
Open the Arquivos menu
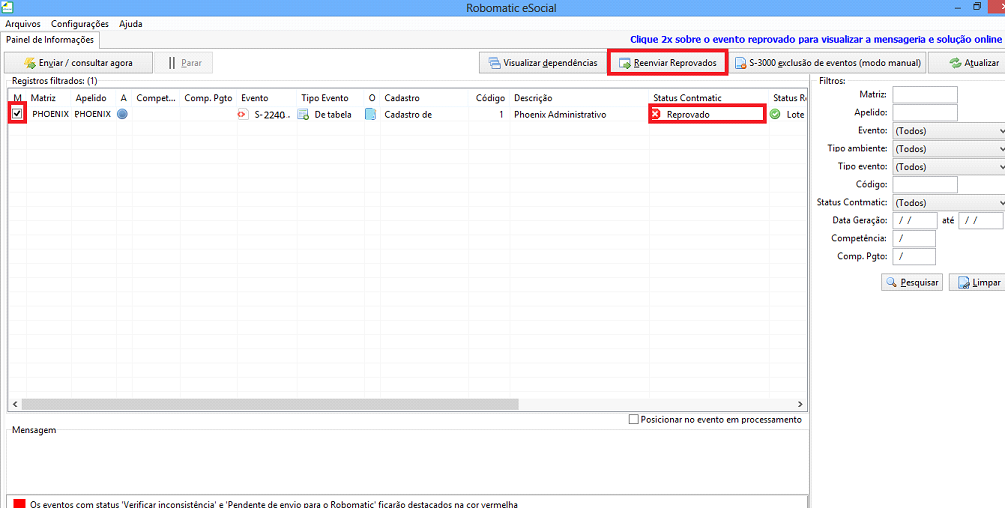click(23, 24)
